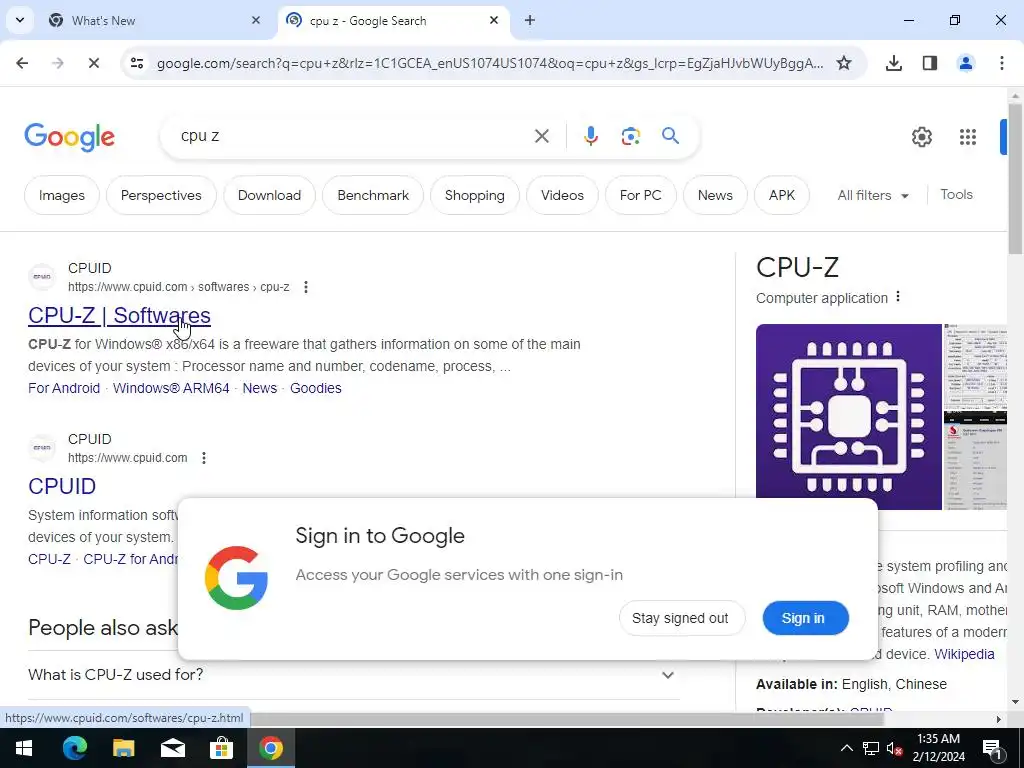
Task: Open Chrome downloads icon
Action: point(893,63)
